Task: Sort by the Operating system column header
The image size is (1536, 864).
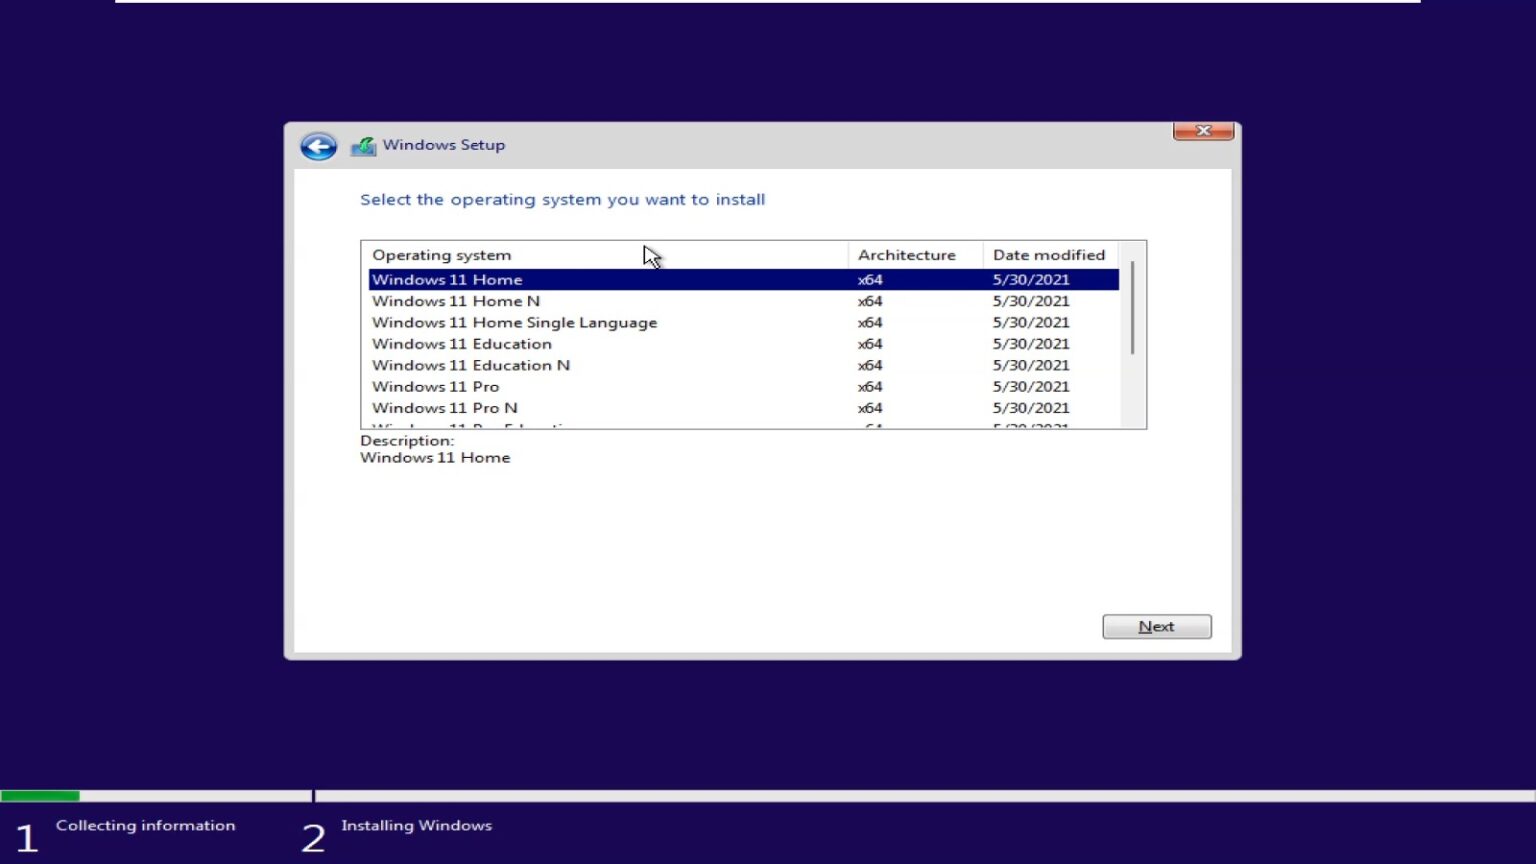Action: click(441, 255)
